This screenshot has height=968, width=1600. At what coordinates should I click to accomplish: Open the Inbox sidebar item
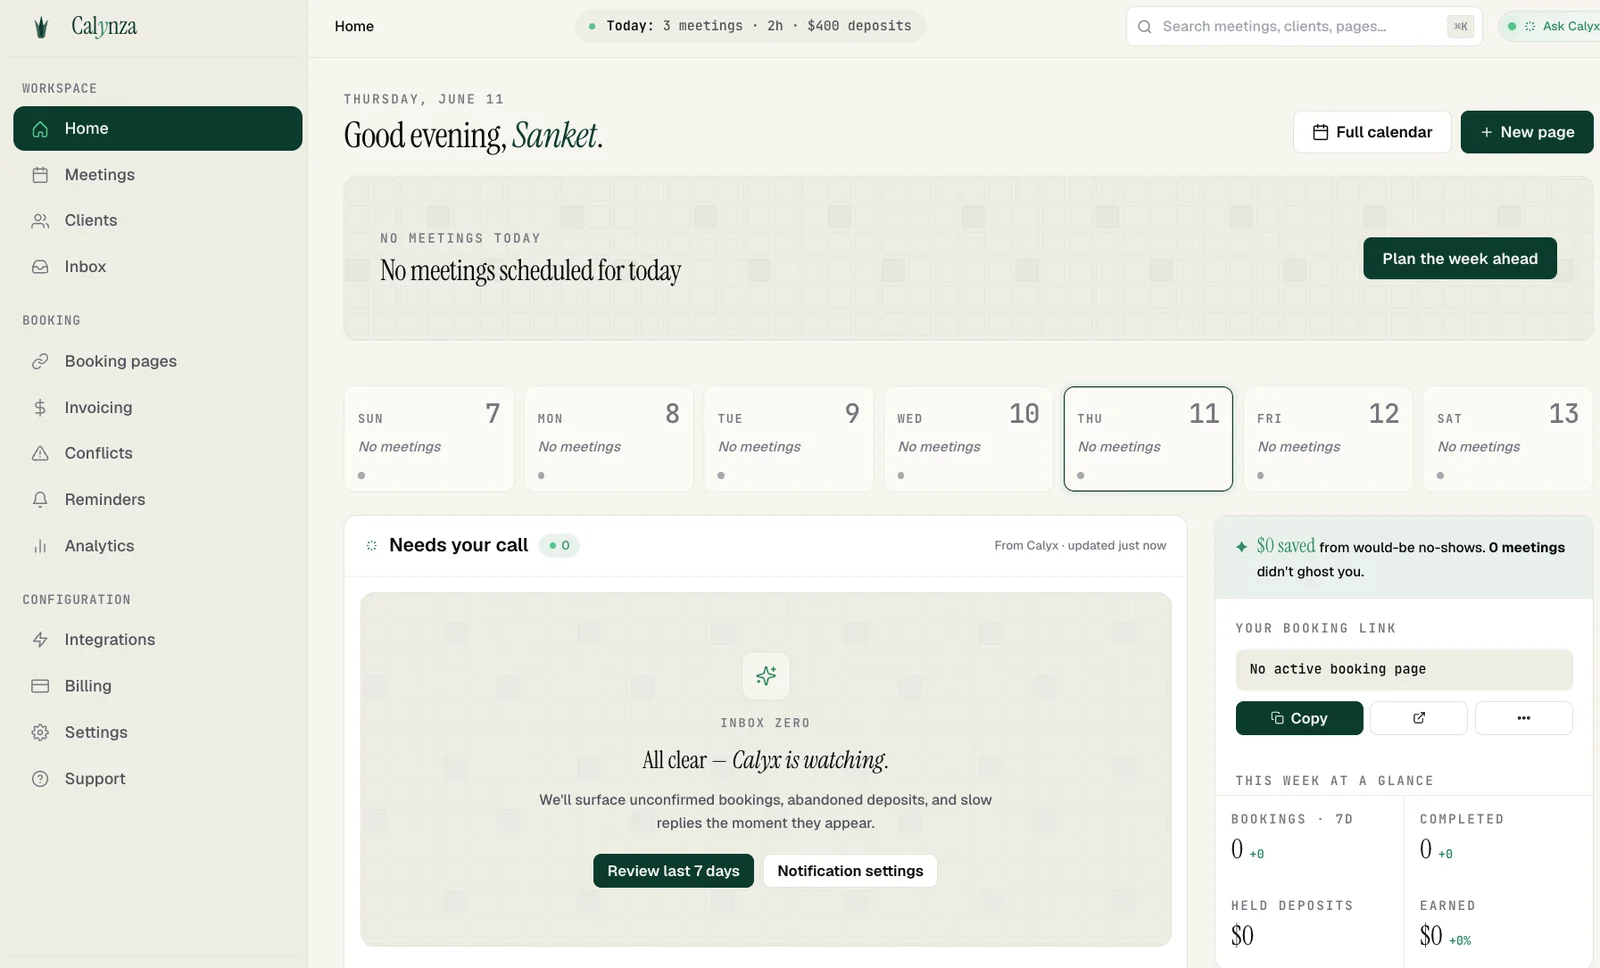pyautogui.click(x=157, y=267)
